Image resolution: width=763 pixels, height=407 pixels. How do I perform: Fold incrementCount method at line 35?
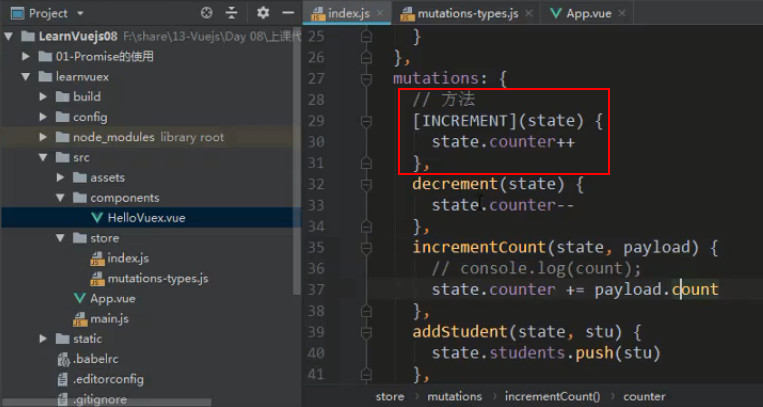pos(366,247)
